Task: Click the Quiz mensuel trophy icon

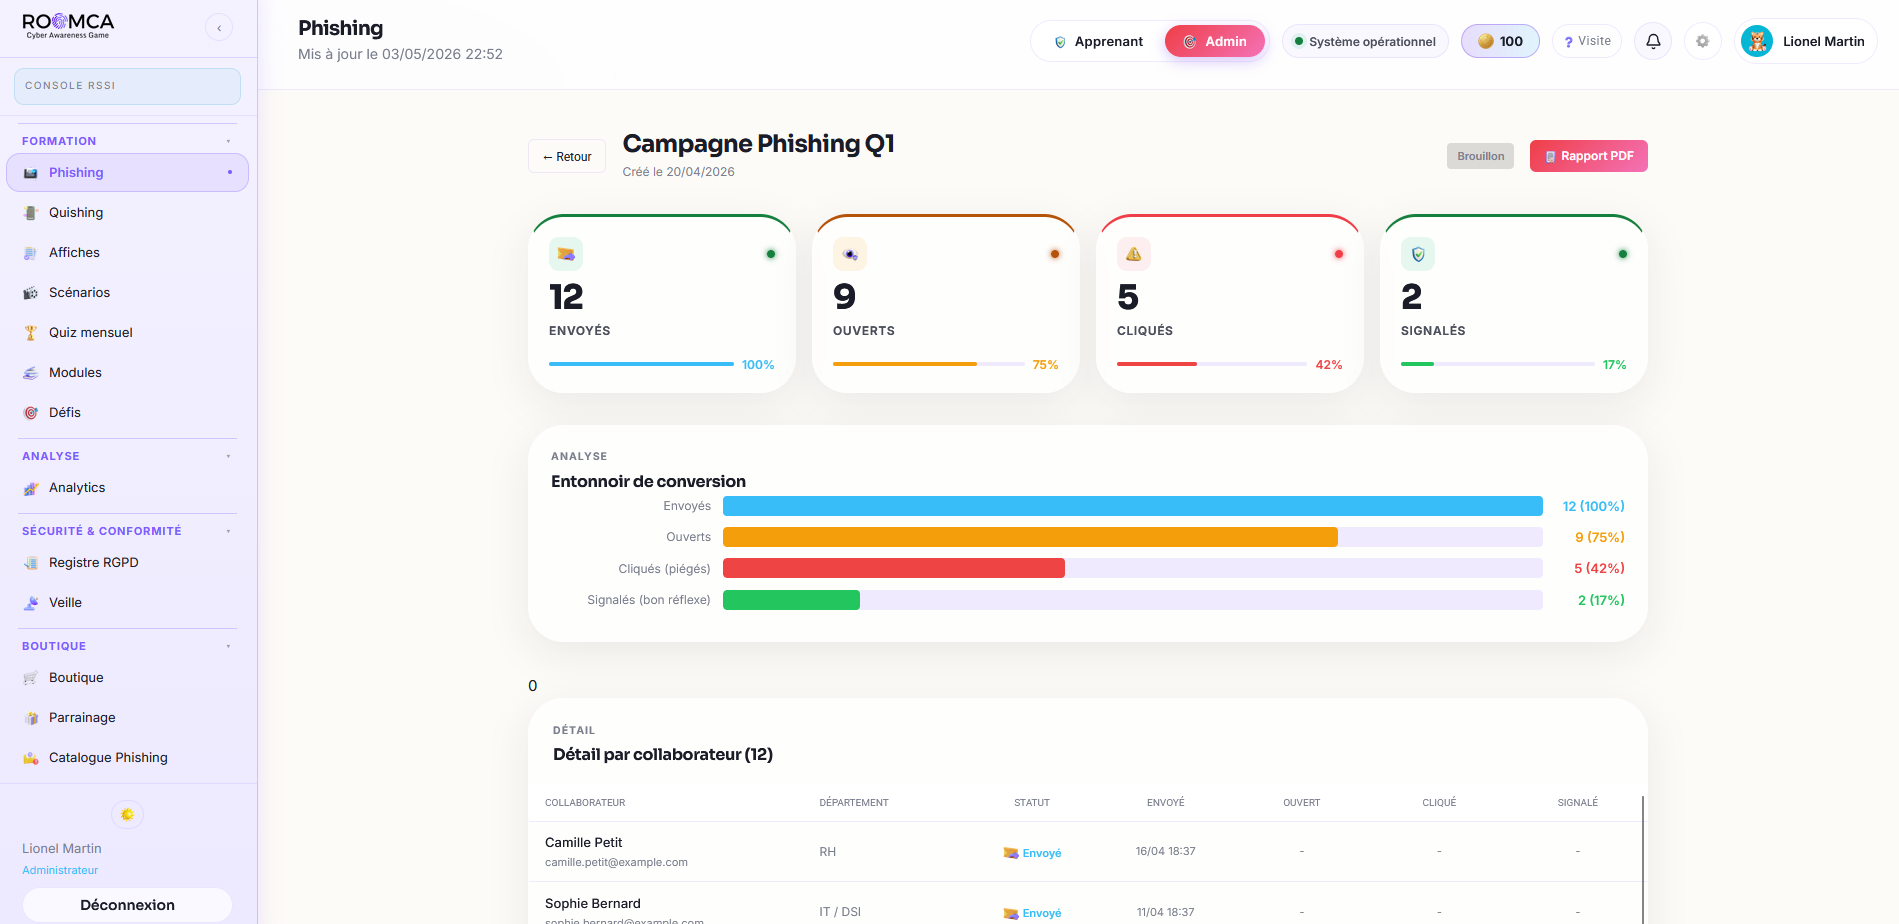Action: 31,333
